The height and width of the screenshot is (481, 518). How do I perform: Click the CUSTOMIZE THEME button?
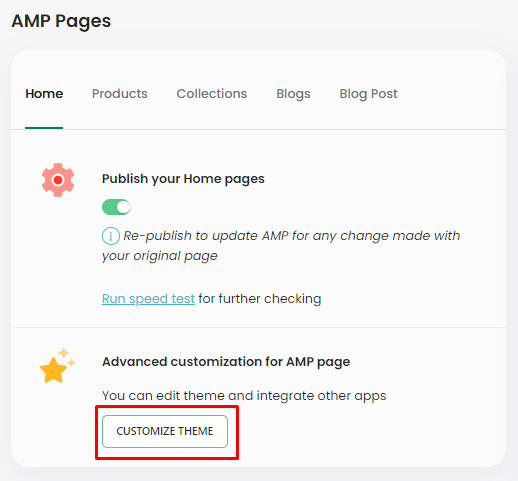(165, 431)
